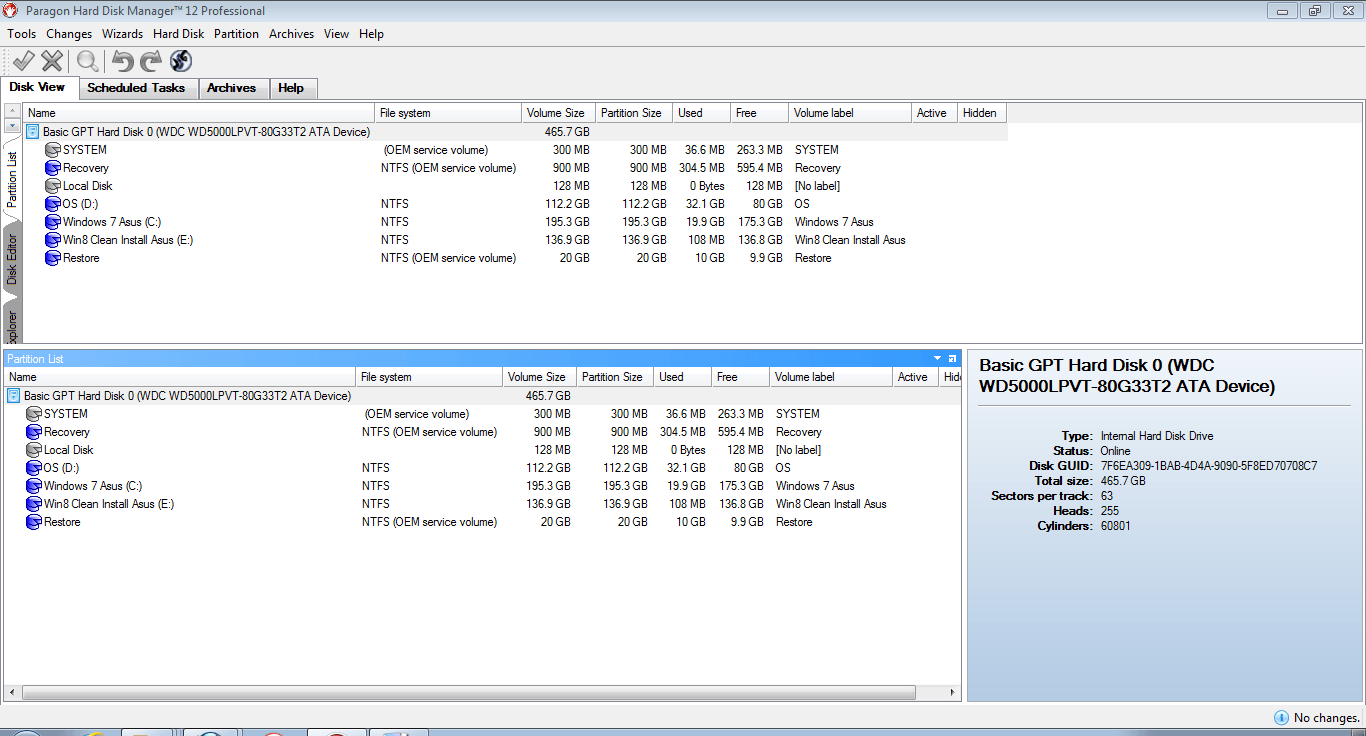Image resolution: width=1366 pixels, height=736 pixels.
Task: Click the magnifier view-changes toolbar icon
Action: (x=88, y=61)
